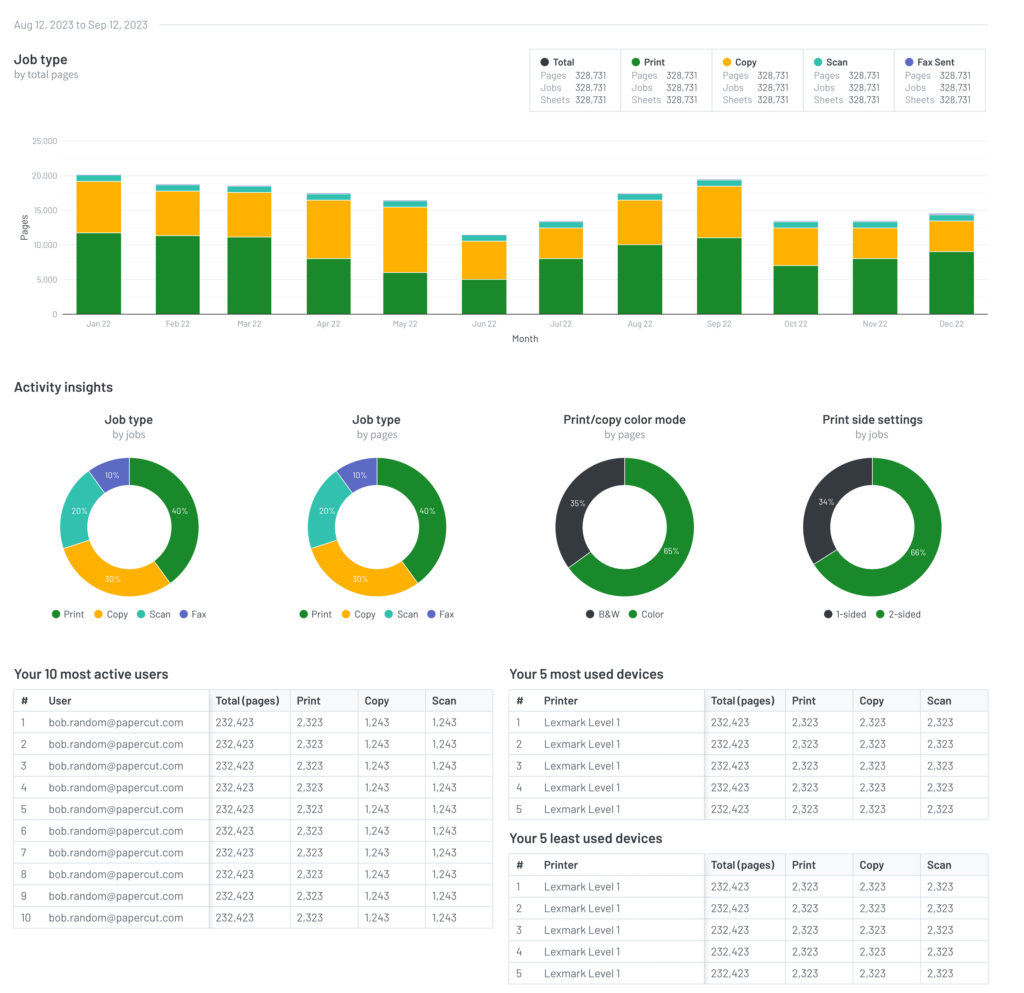The image size is (1024, 993).
Task: Open row 10 user bob.random@papercut.com
Action: (x=116, y=918)
